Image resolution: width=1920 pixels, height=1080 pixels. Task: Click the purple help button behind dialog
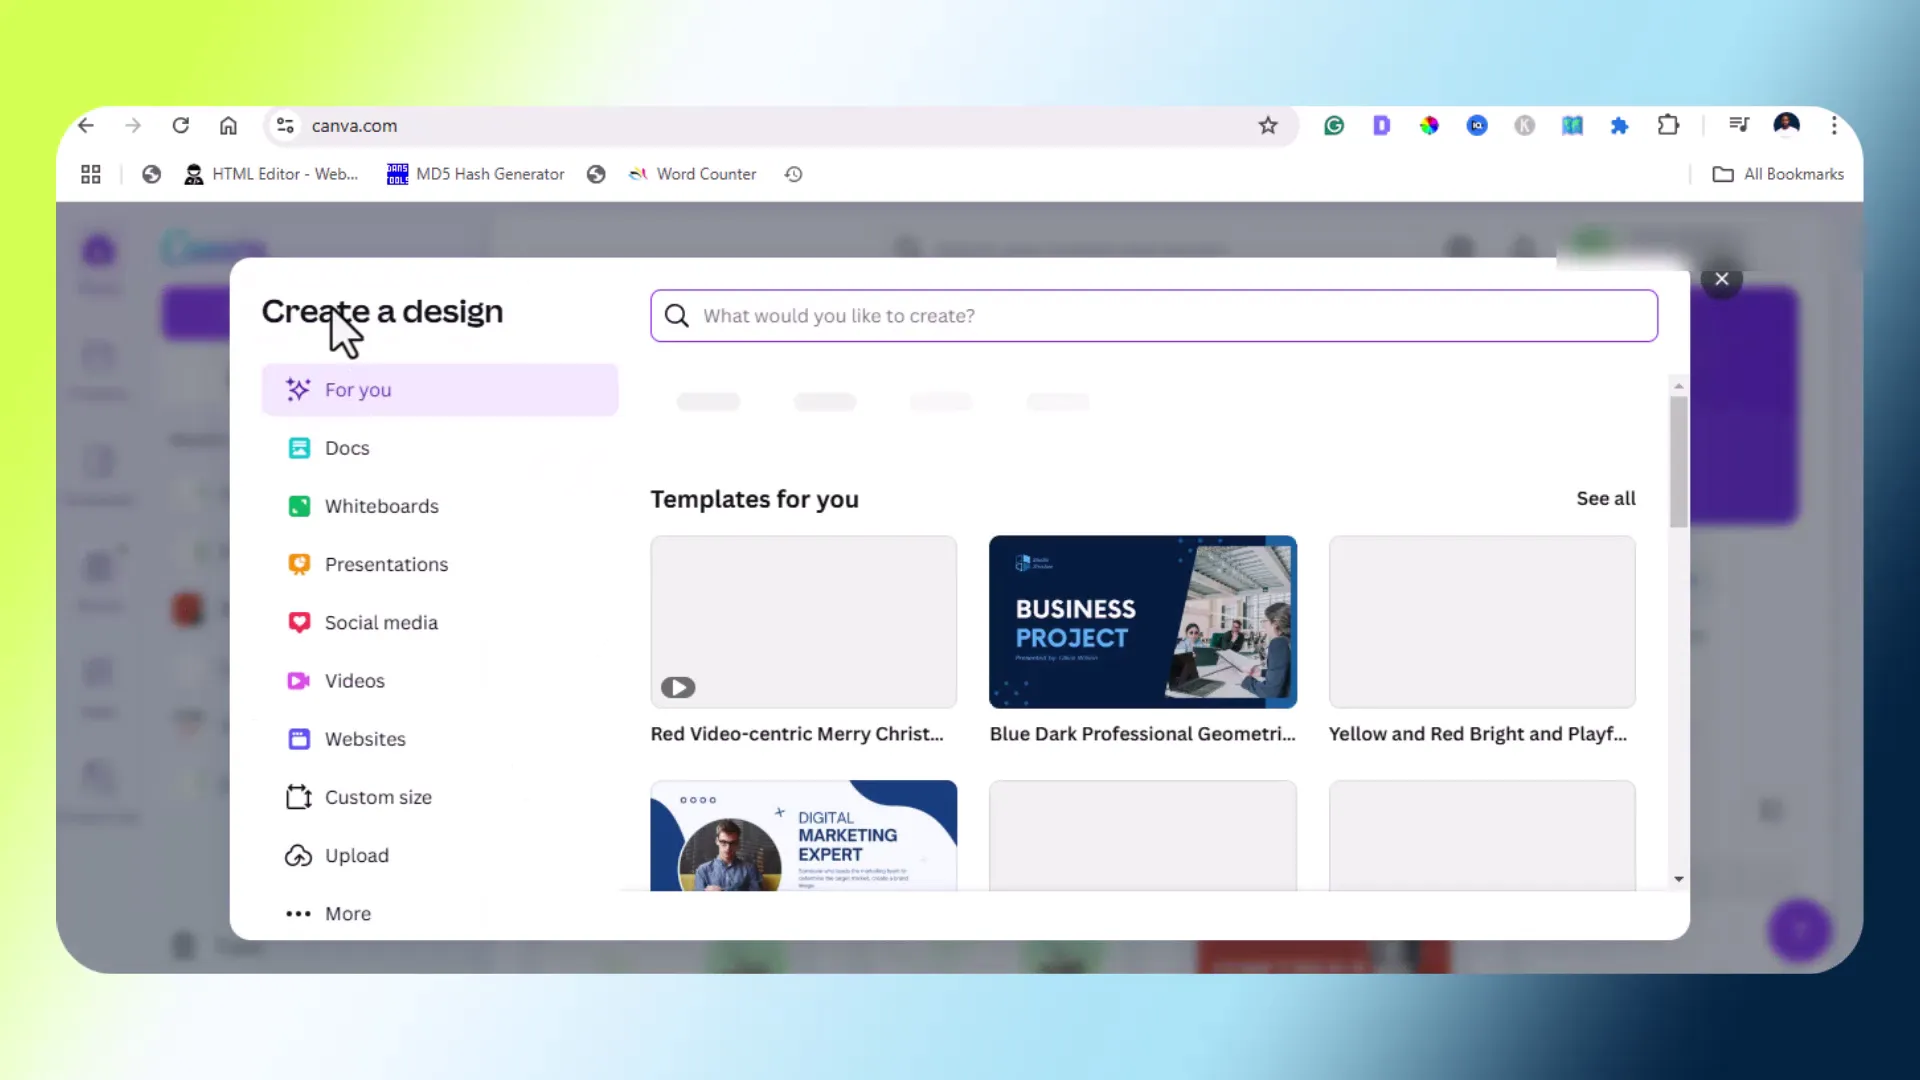(x=1799, y=931)
